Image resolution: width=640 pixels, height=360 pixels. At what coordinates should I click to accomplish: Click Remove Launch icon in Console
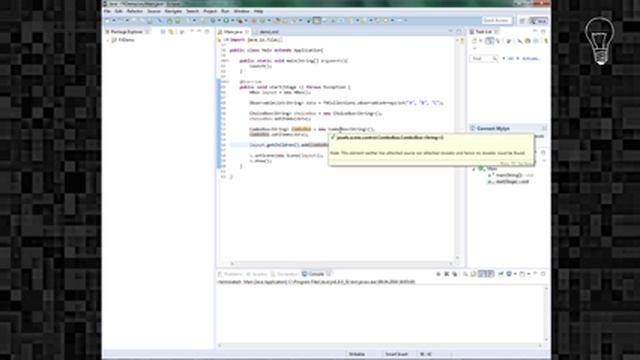447,274
